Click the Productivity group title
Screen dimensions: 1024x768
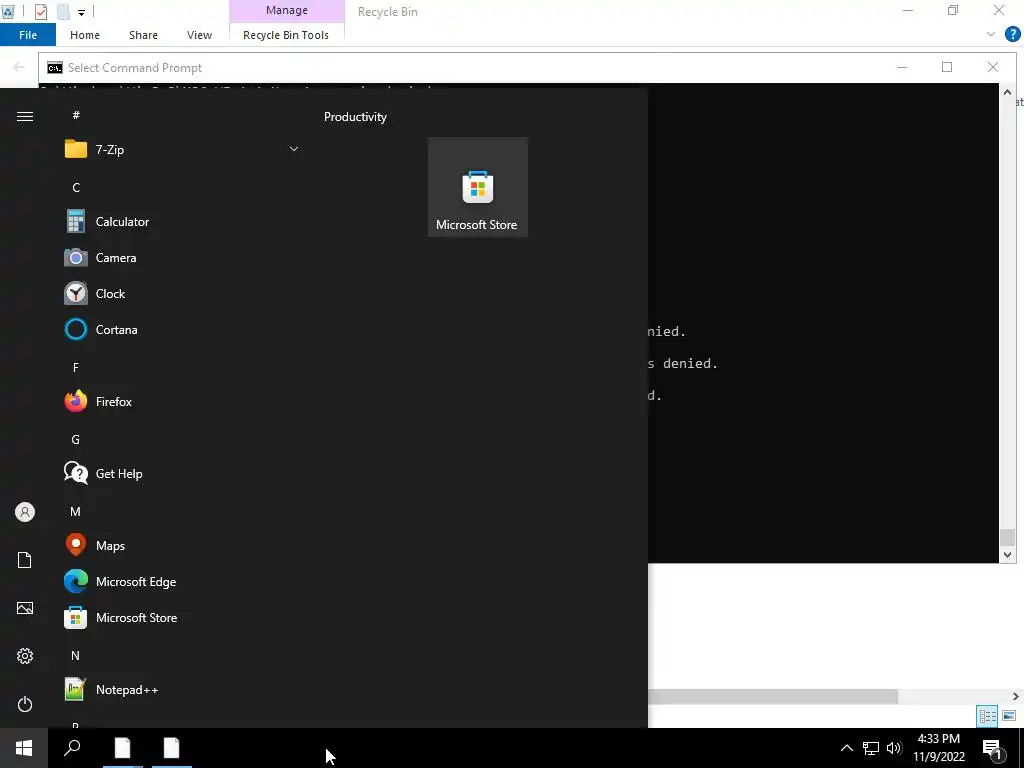[x=355, y=117]
